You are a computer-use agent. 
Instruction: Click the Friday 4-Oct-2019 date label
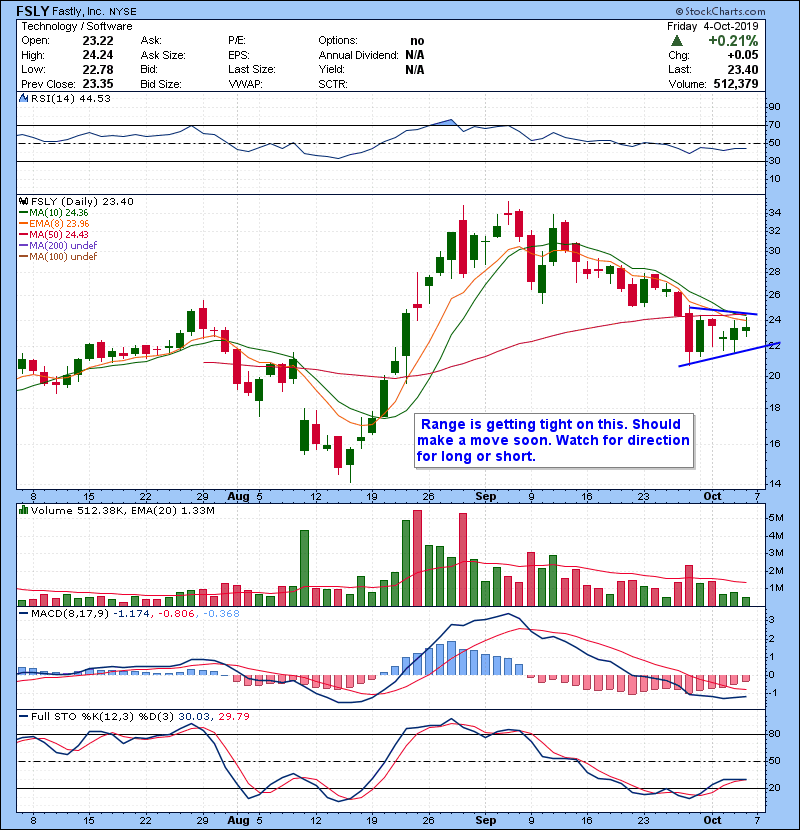(x=712, y=26)
